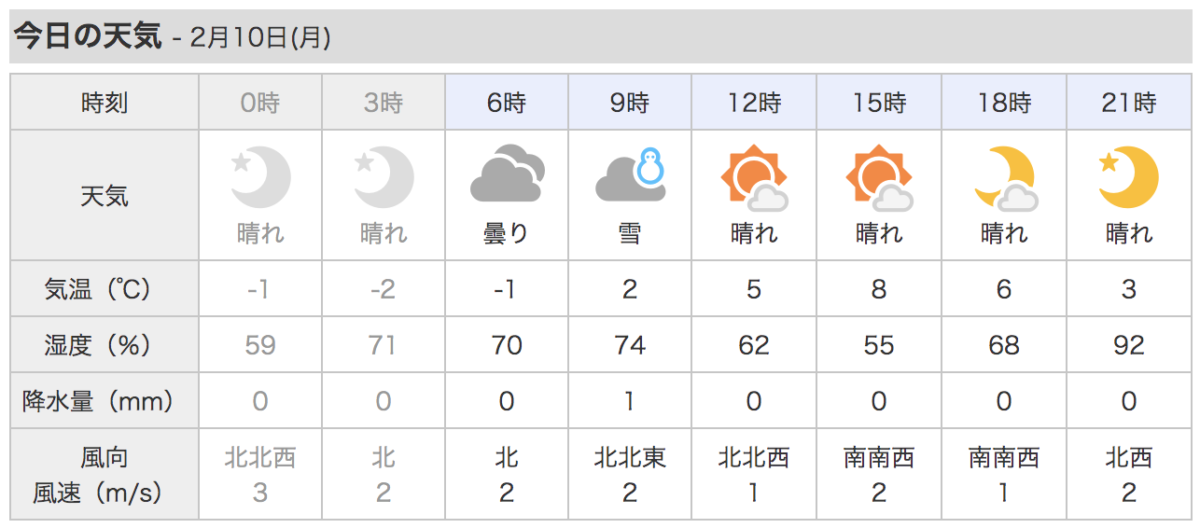Click the 0時 clear-night moon icon
This screenshot has height=528, width=1200.
click(x=260, y=178)
